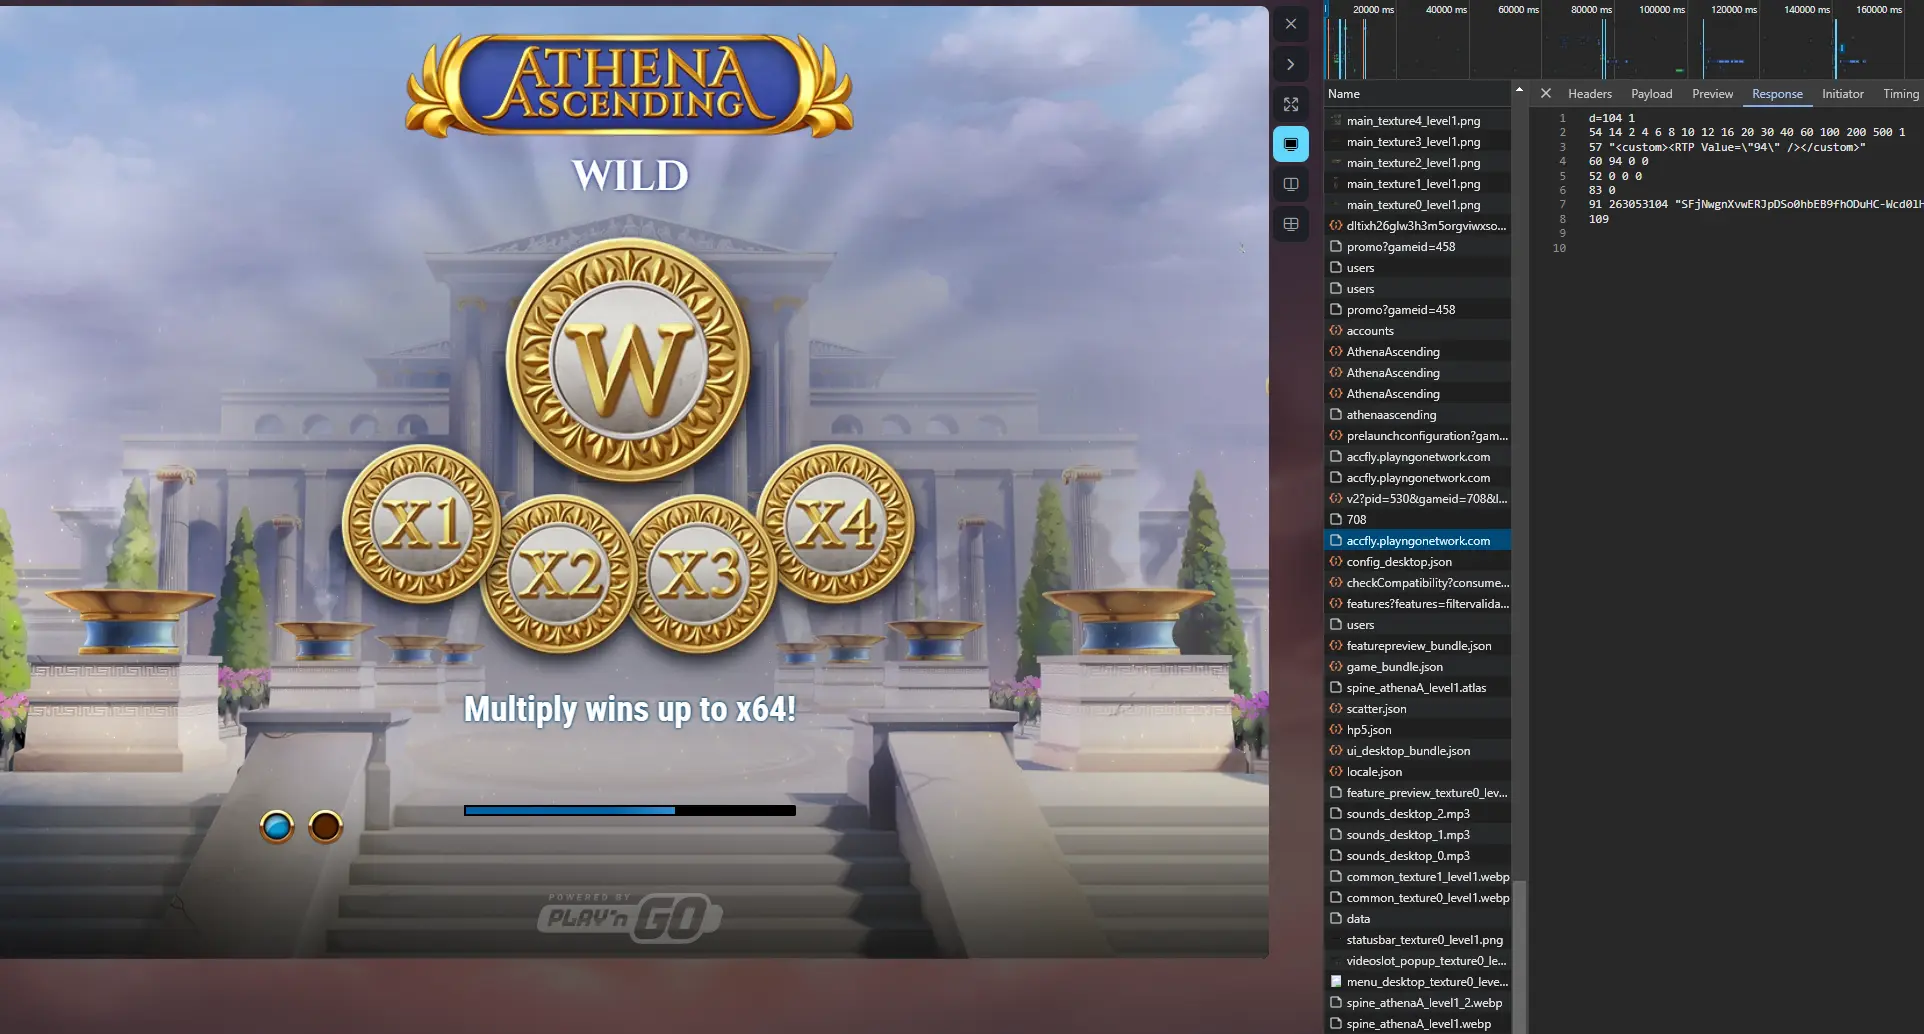The width and height of the screenshot is (1924, 1034).
Task: Select the Response tab
Action: (1777, 93)
